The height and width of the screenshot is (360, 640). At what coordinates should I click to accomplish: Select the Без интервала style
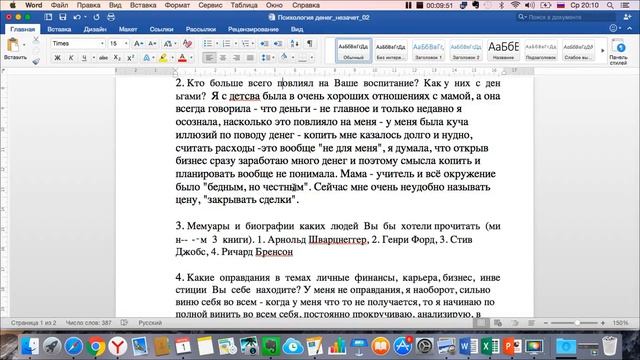click(391, 51)
